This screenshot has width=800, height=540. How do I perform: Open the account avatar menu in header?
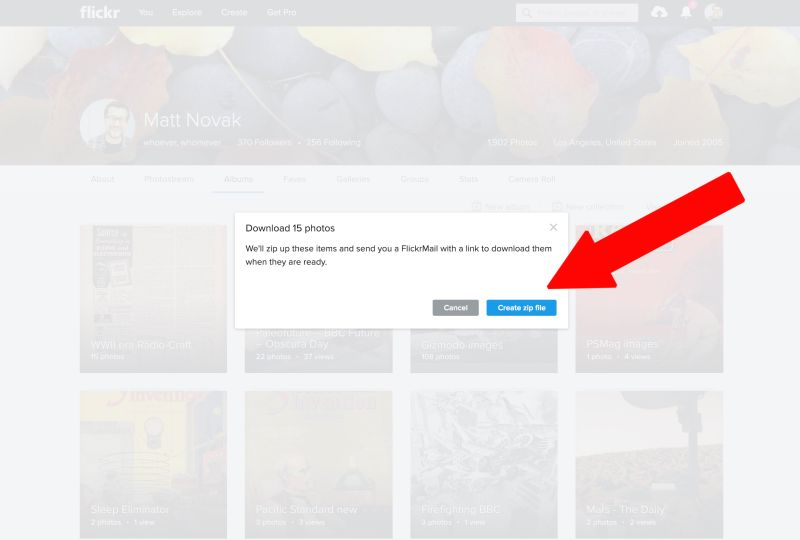(x=713, y=12)
